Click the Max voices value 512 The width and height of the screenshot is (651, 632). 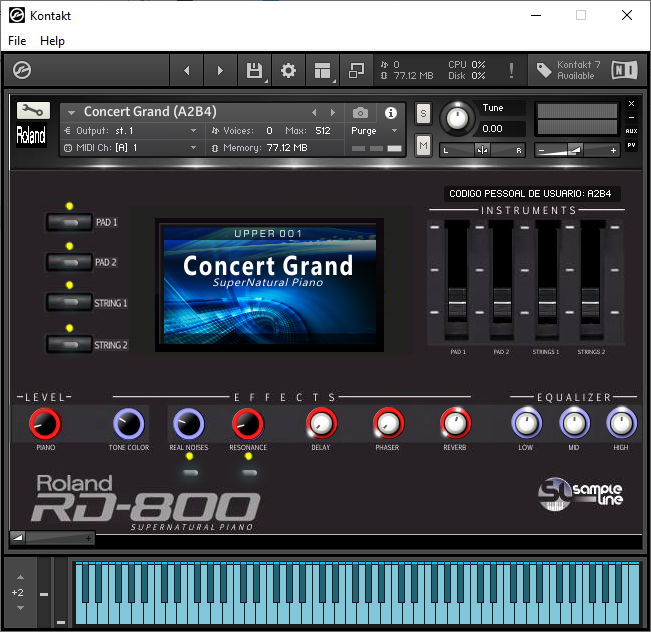point(323,131)
